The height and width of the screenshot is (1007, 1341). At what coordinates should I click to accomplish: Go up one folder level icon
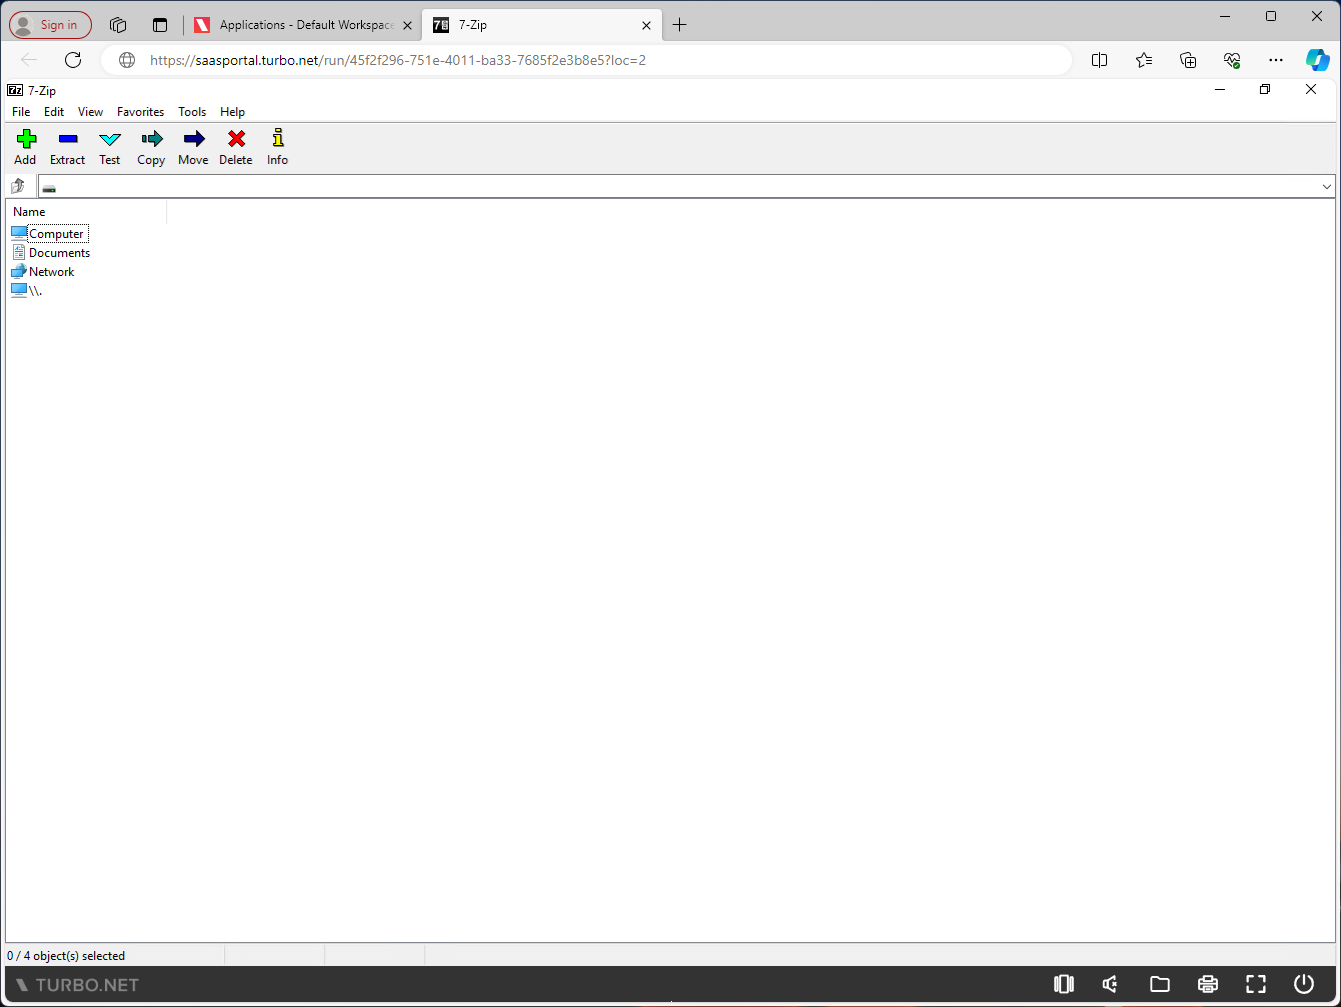(x=17, y=185)
